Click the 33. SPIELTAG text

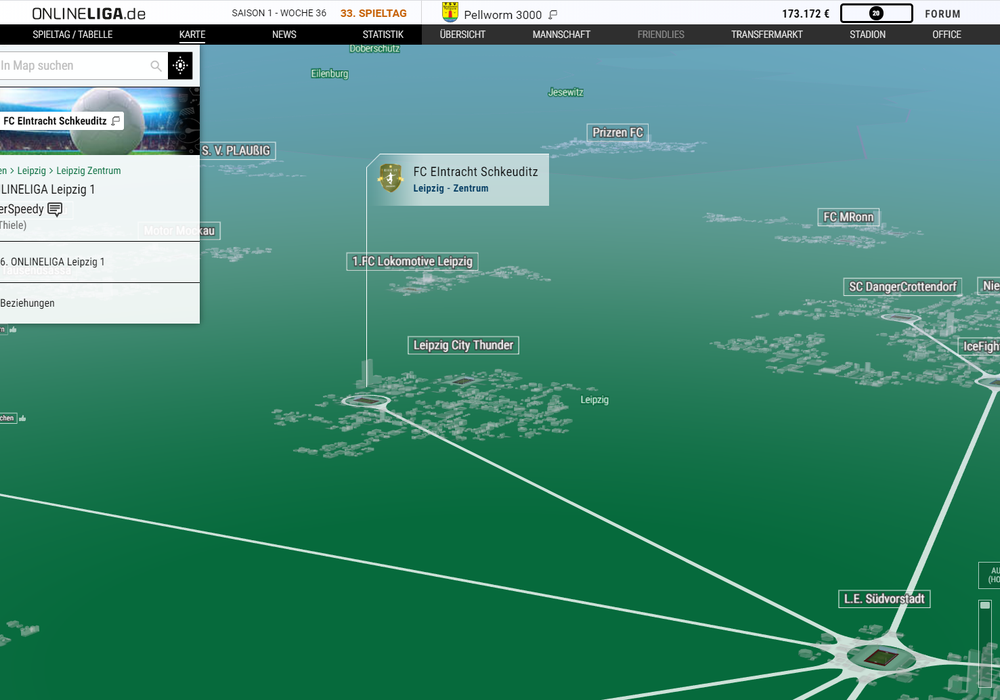click(373, 13)
